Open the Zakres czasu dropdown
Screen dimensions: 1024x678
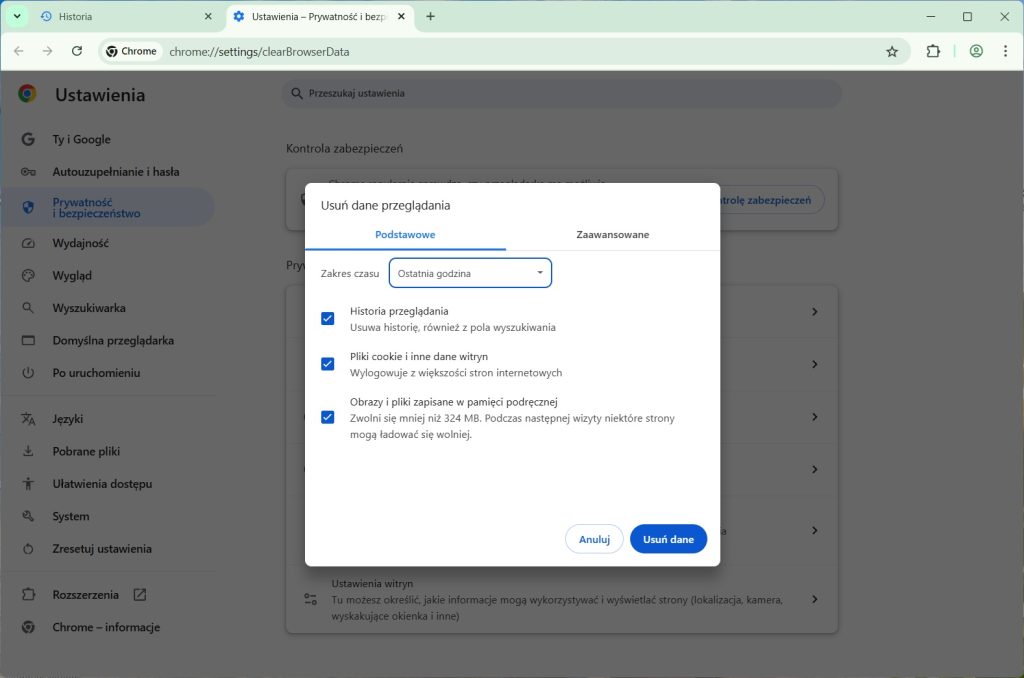[x=470, y=273]
